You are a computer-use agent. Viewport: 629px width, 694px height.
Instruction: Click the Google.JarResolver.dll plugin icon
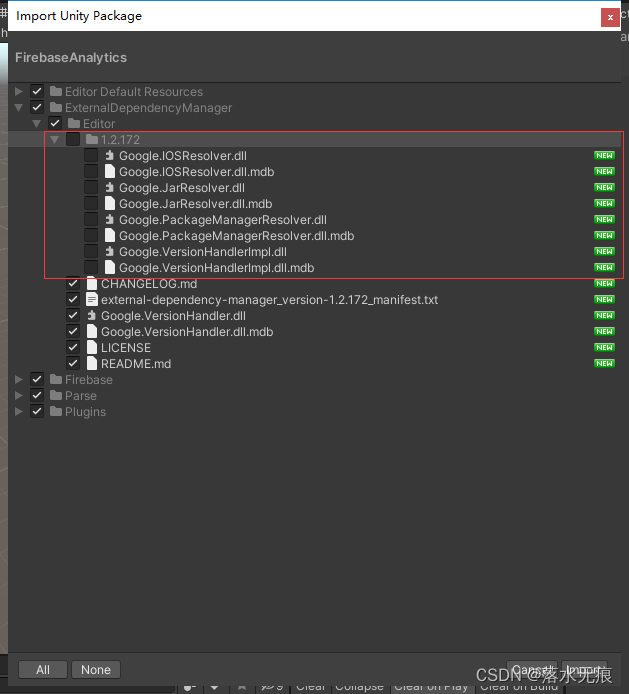click(x=109, y=188)
